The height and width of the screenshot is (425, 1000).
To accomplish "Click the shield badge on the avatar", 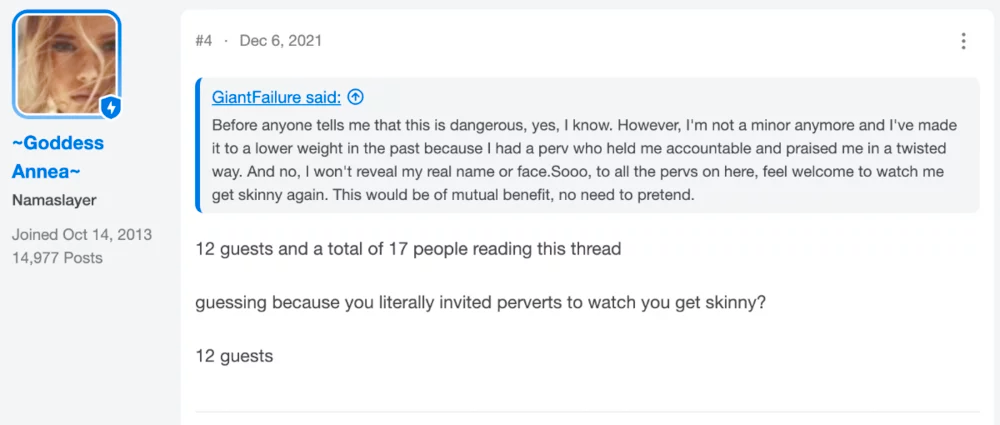I will (x=110, y=108).
